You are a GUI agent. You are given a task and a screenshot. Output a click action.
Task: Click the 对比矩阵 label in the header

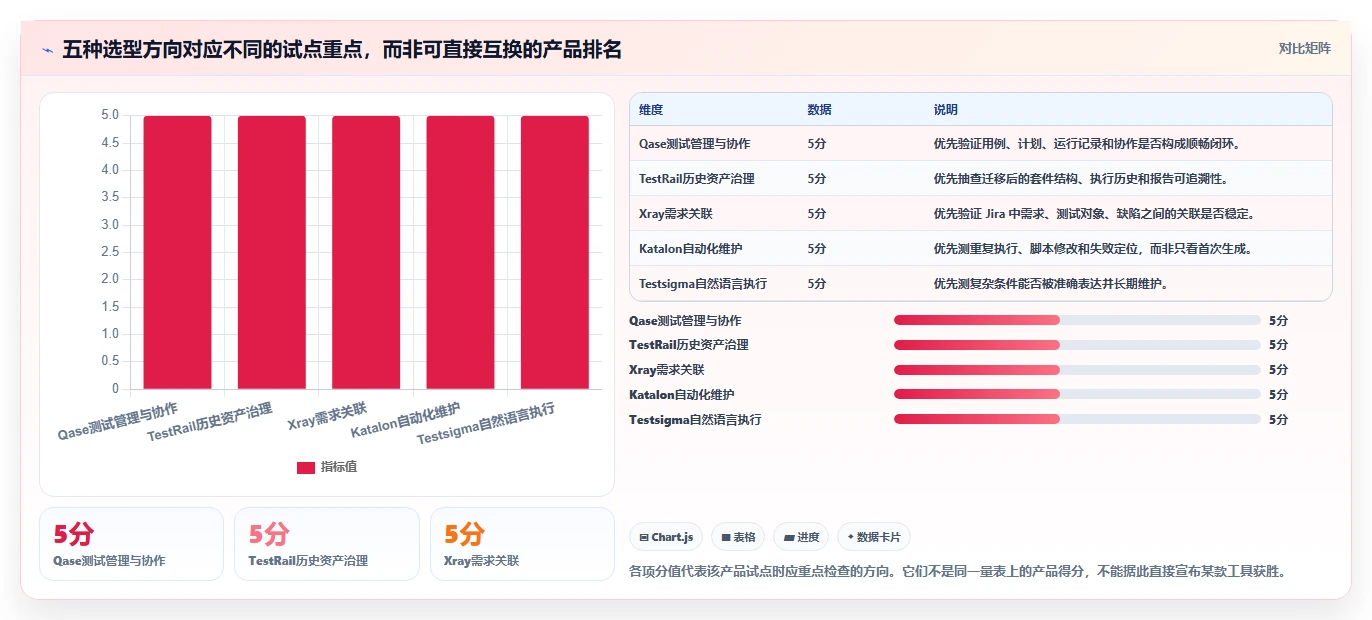pyautogui.click(x=1304, y=49)
